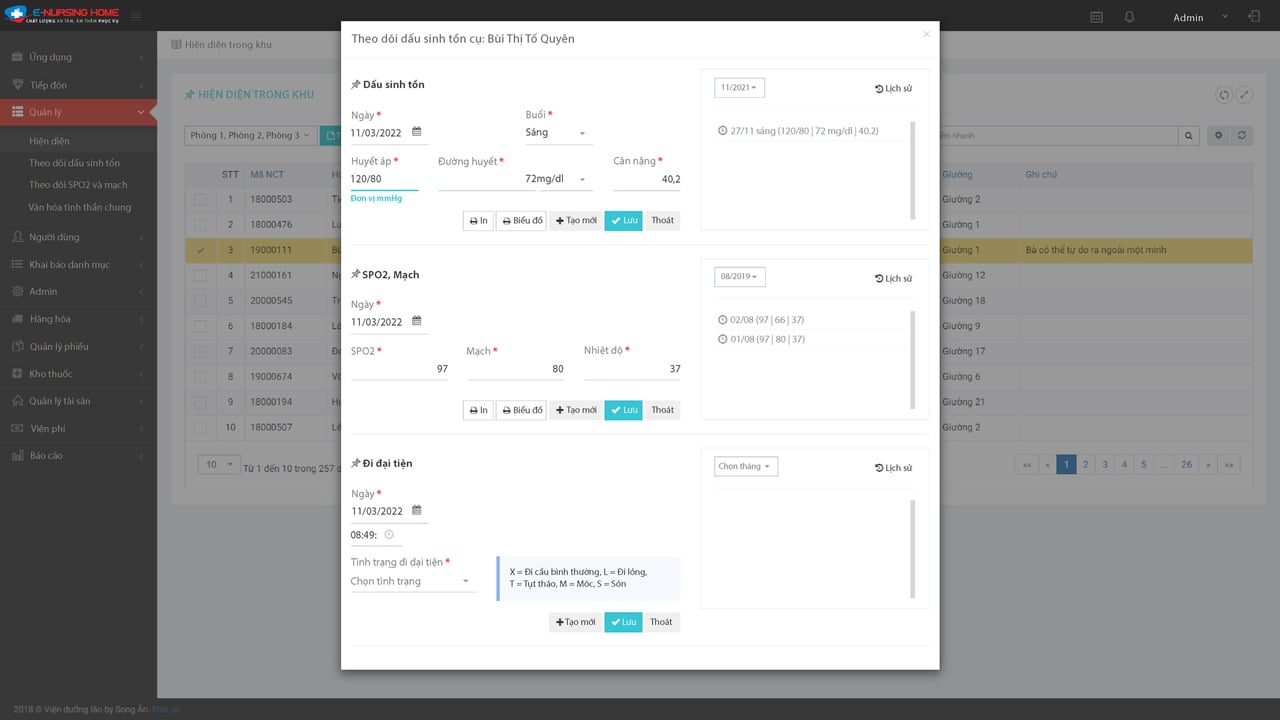Open date picker icon in Dấu sinh tồn
This screenshot has width=1280, height=720.
coord(417,131)
